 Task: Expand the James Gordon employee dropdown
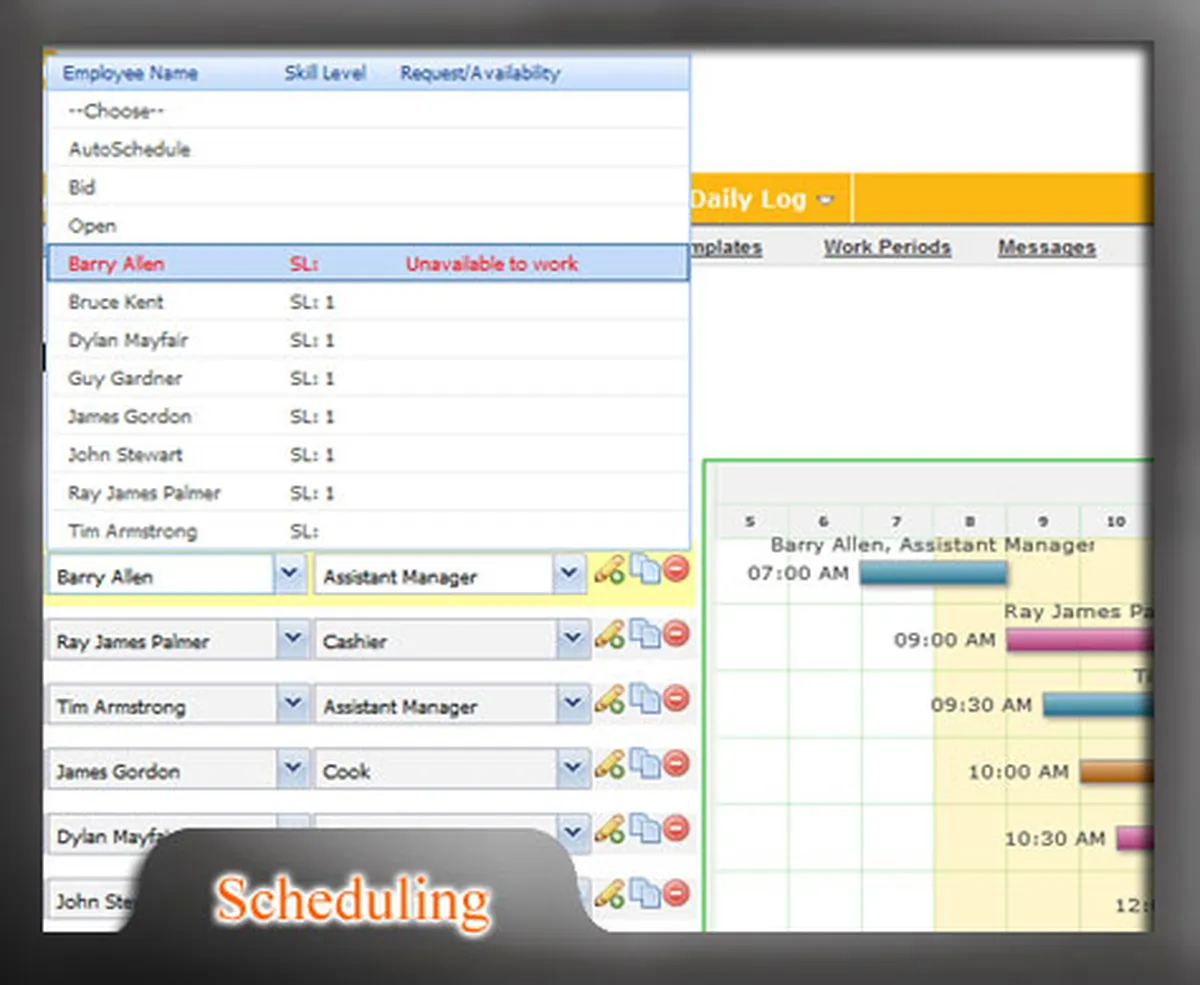292,769
